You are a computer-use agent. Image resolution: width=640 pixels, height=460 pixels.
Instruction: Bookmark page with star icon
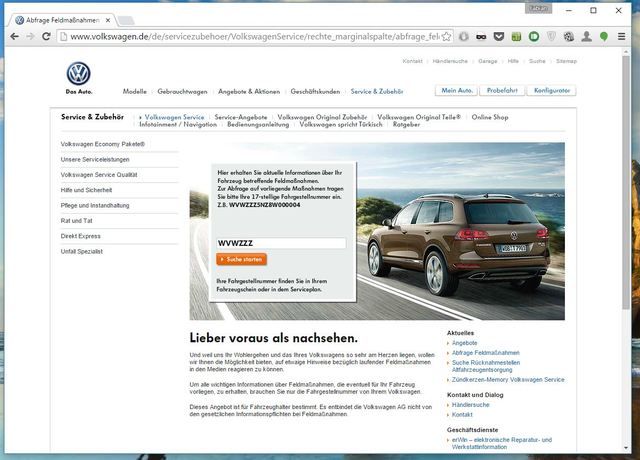[447, 37]
